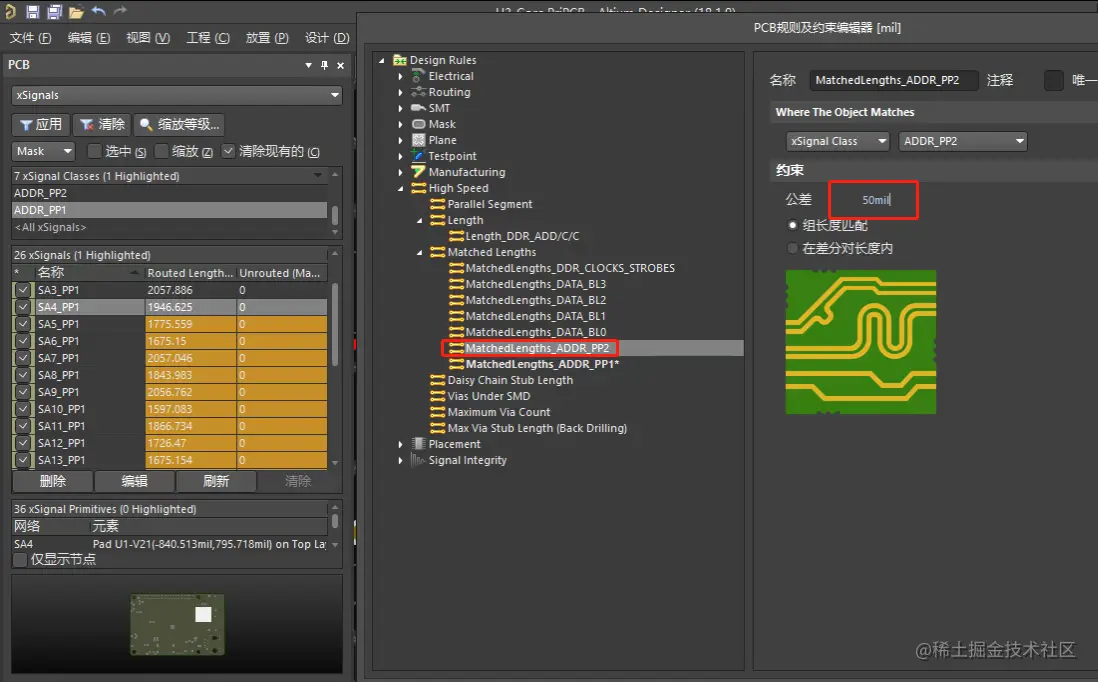Open the 文件 (F) menu

tap(30, 38)
